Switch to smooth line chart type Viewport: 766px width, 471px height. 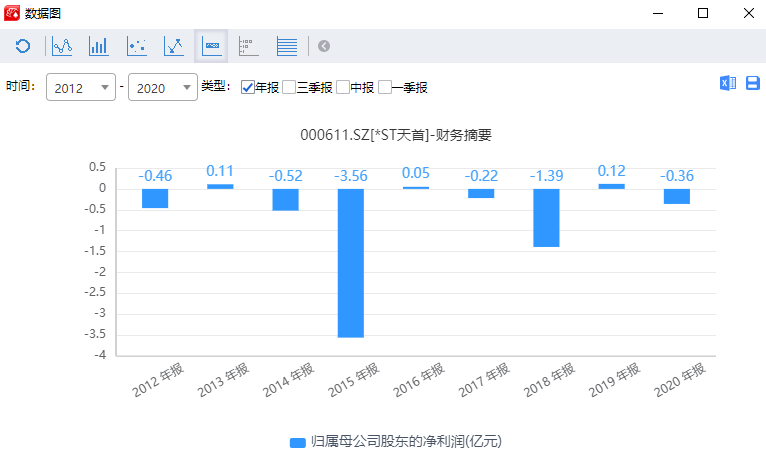[62, 46]
